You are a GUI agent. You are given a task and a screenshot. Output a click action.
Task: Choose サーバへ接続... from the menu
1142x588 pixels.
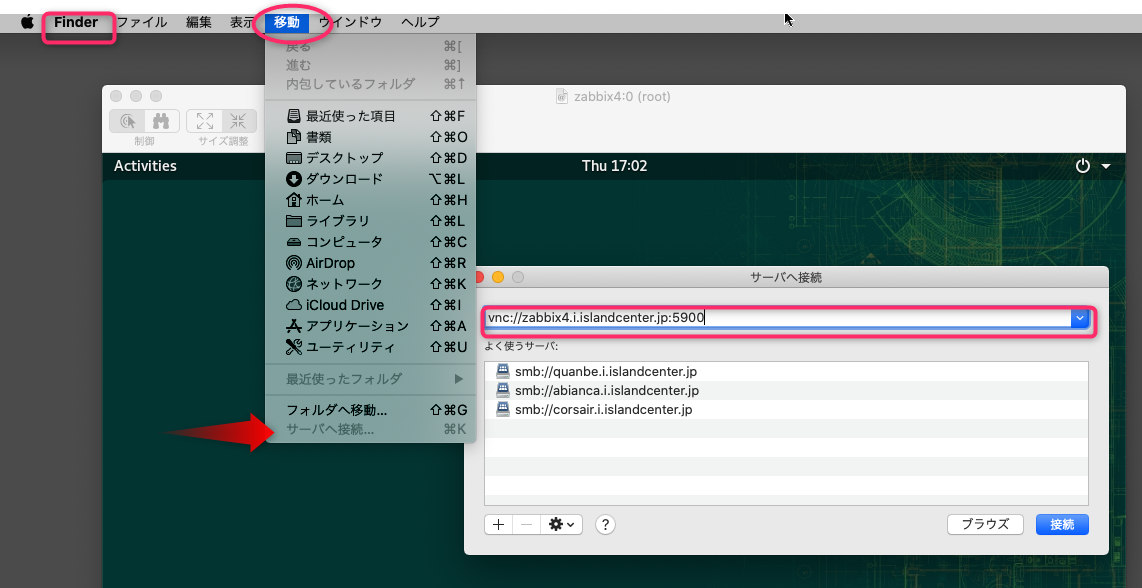click(x=371, y=430)
